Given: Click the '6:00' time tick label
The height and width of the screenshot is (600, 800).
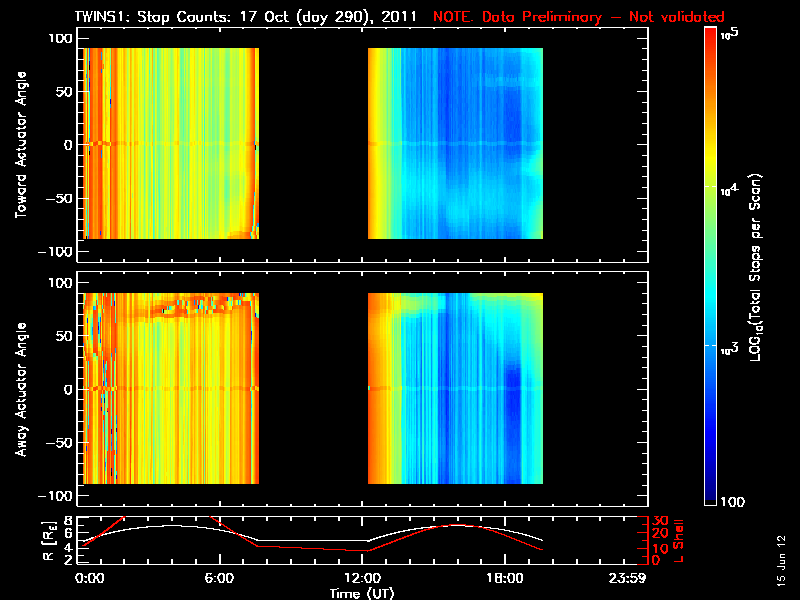Looking at the screenshot, I should click(x=219, y=578).
